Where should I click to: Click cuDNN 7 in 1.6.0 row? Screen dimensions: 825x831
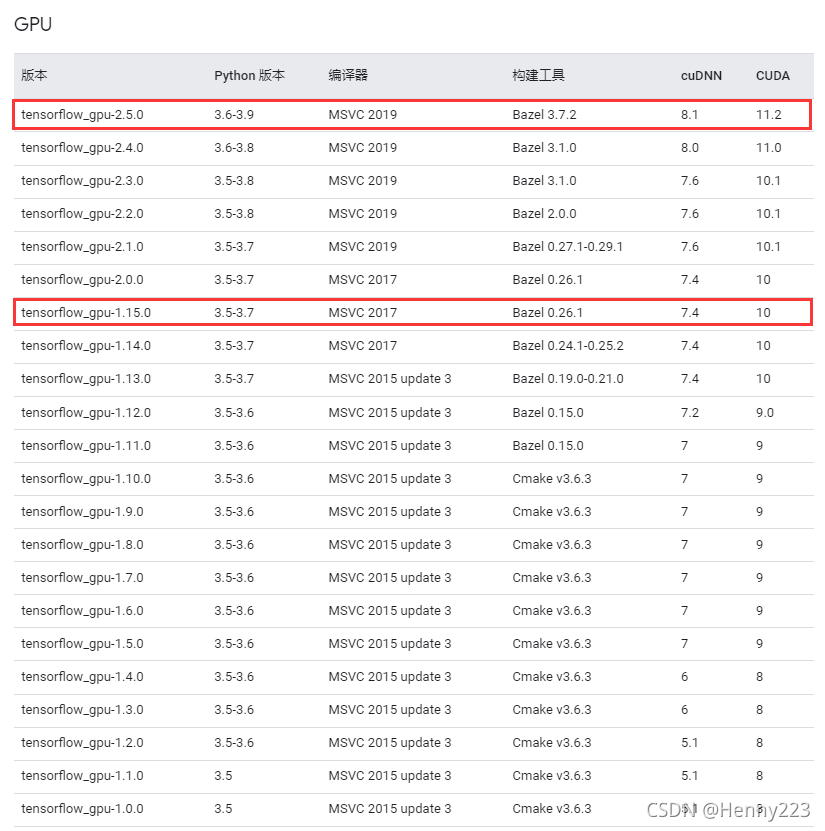pyautogui.click(x=685, y=611)
